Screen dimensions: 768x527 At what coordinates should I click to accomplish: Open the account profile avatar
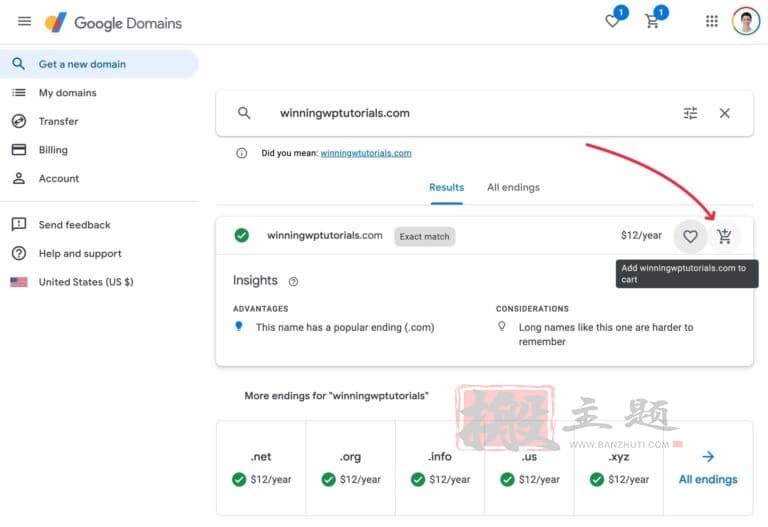click(x=745, y=21)
